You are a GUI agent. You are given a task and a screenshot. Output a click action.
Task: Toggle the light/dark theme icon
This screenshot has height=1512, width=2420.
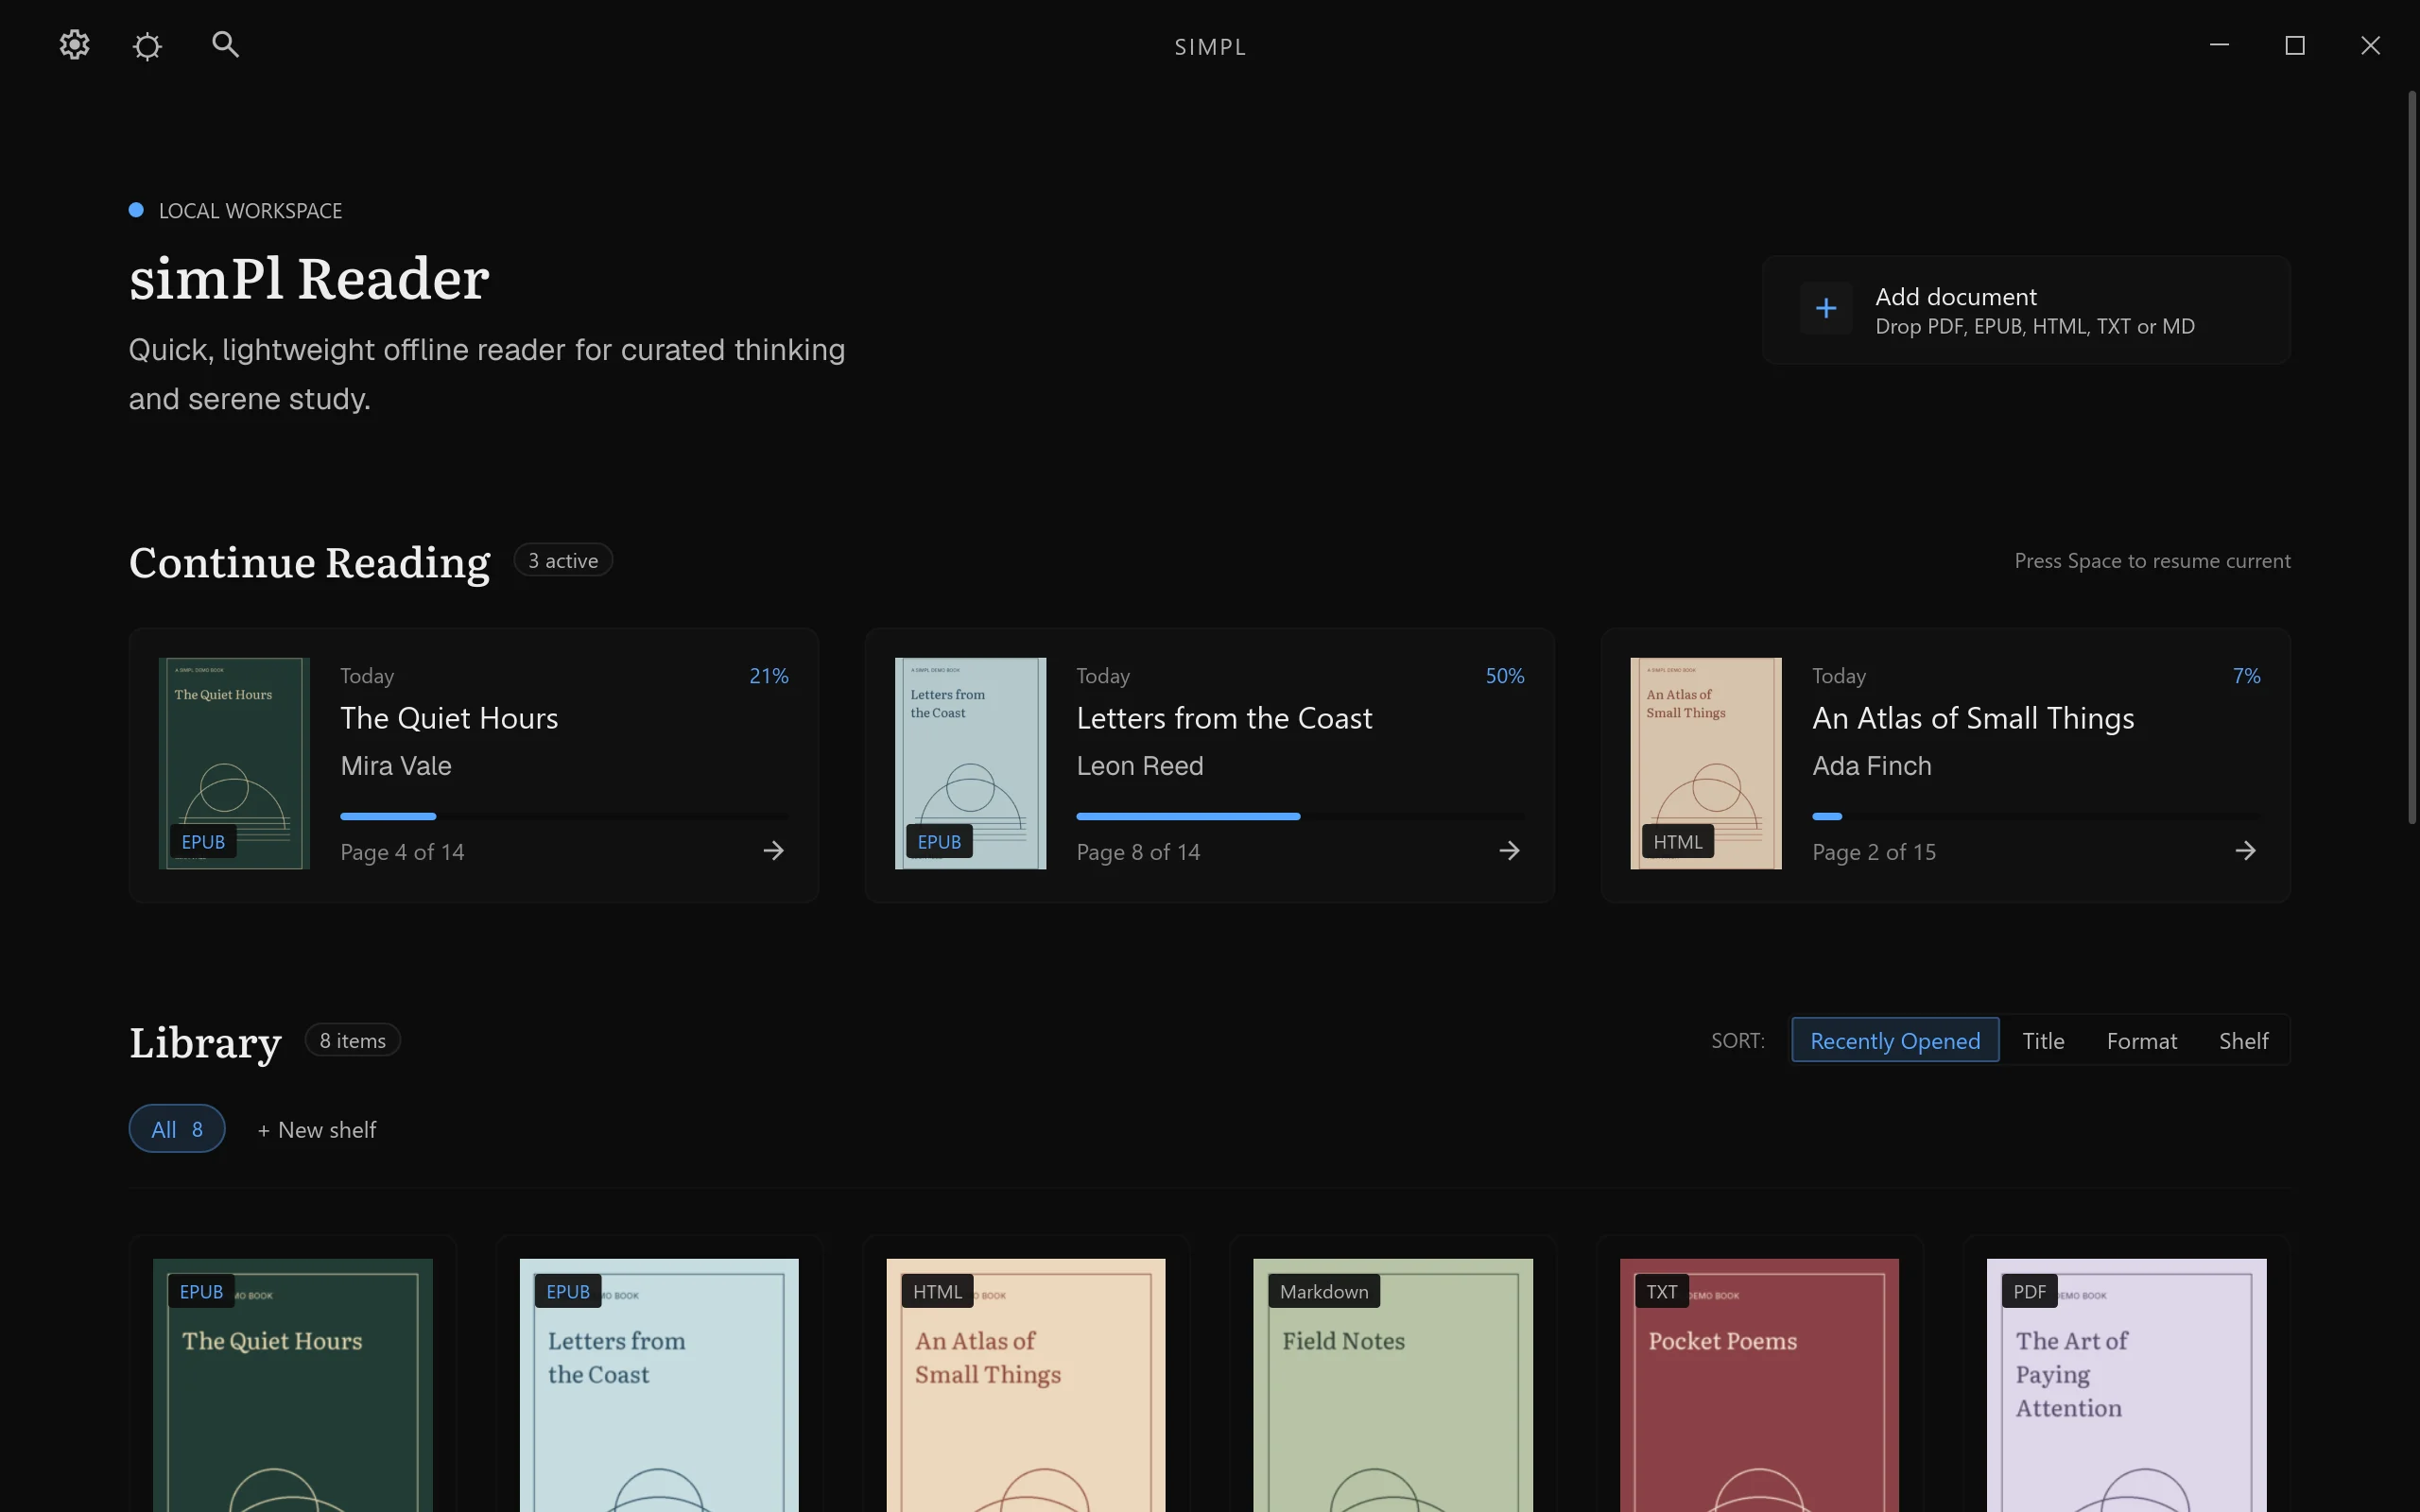147,46
